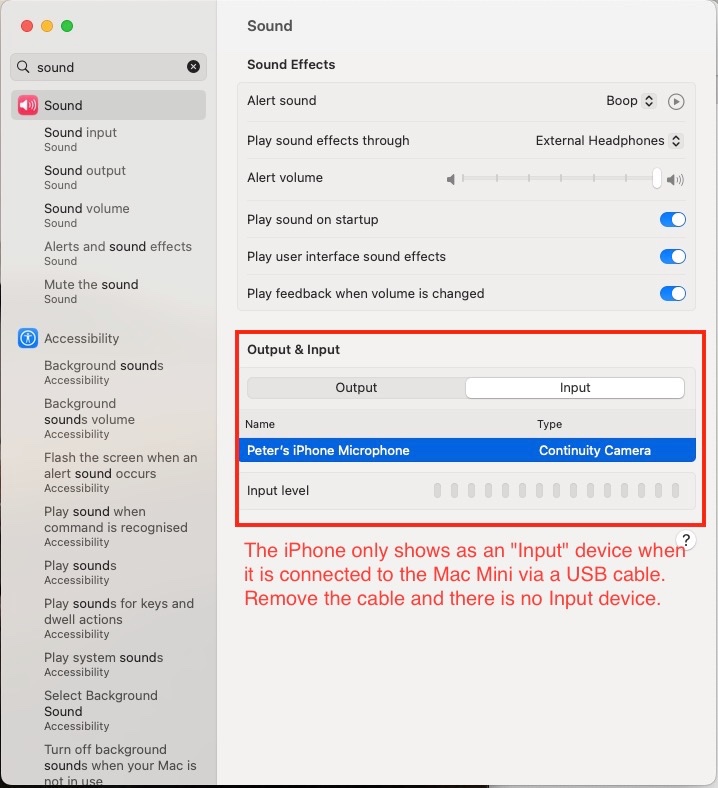Toggle Play sound on startup switch
The image size is (718, 788).
tap(673, 220)
